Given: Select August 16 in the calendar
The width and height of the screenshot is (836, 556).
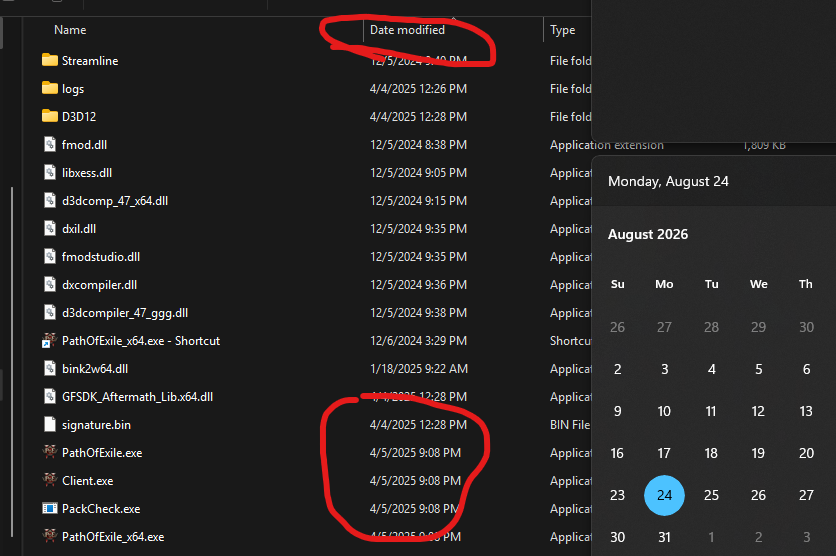Looking at the screenshot, I should (617, 453).
